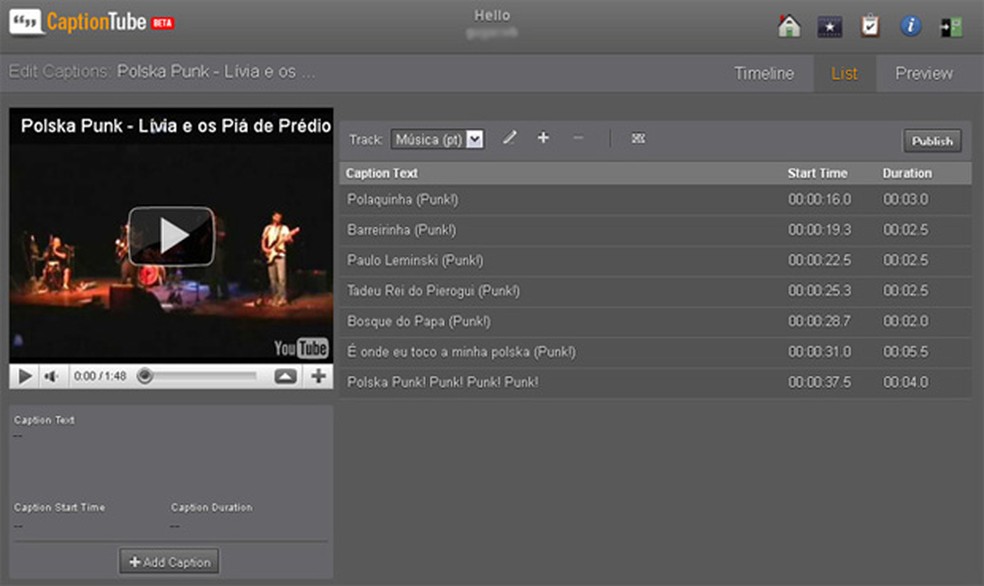Sign out using the exit door icon

point(951,27)
